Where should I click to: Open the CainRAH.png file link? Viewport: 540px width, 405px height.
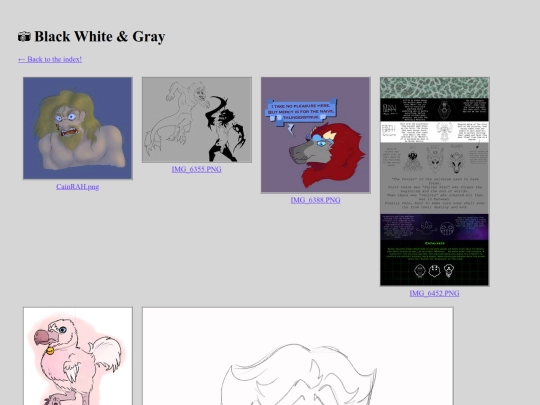pyautogui.click(x=77, y=187)
